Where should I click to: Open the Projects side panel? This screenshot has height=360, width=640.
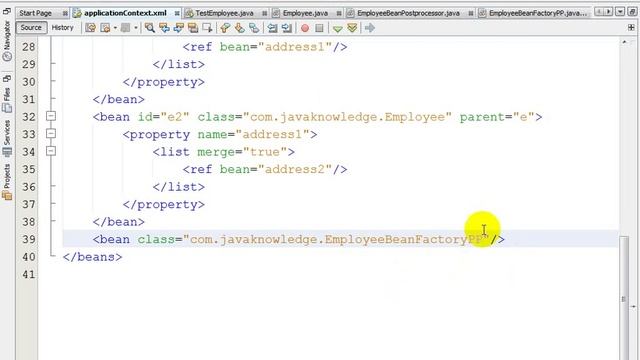[7, 182]
